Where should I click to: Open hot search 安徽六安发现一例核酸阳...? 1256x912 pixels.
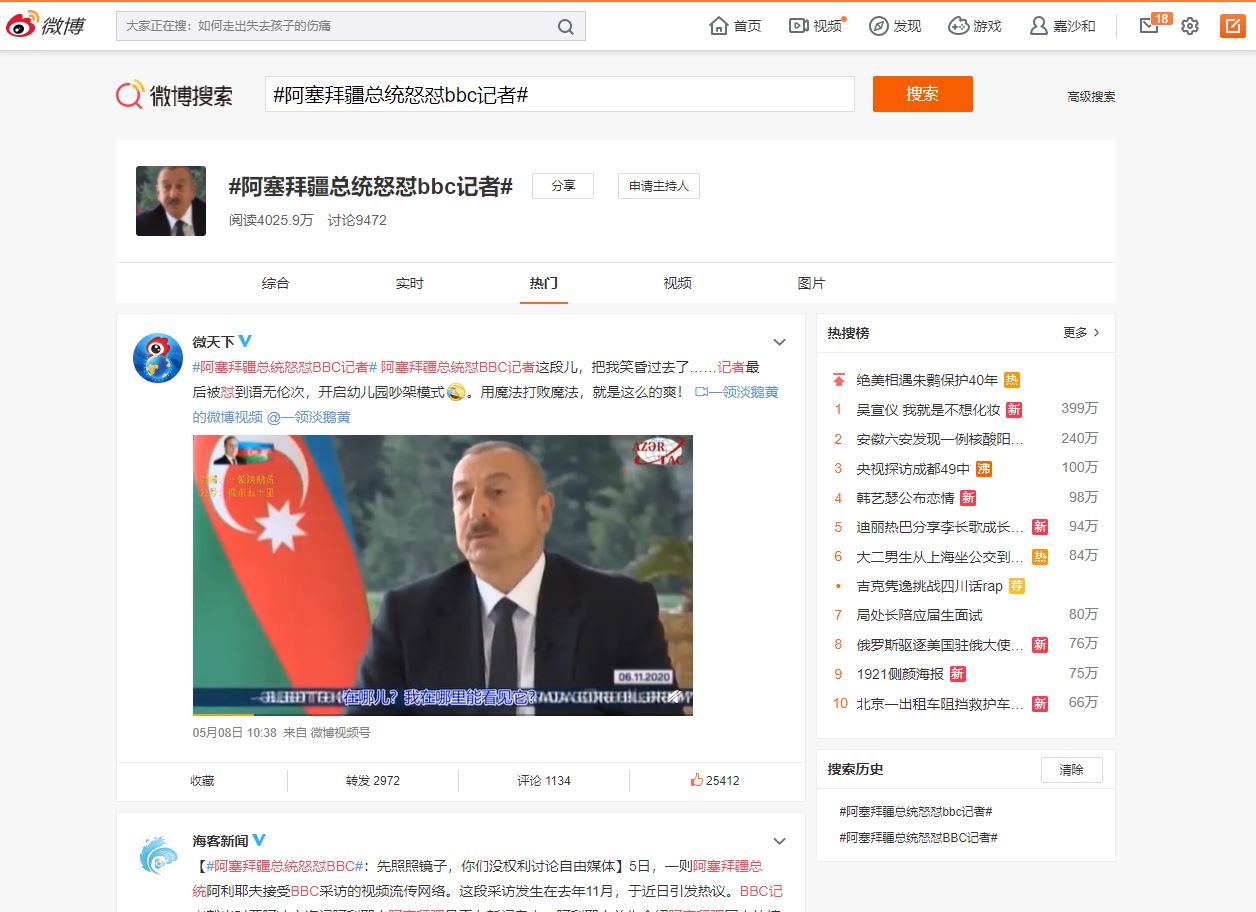[940, 438]
